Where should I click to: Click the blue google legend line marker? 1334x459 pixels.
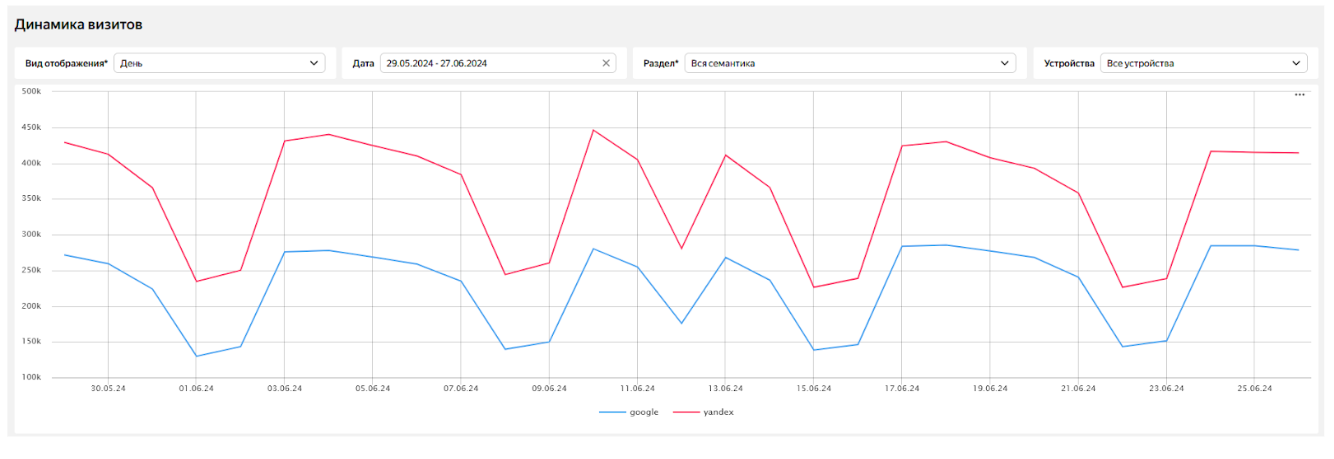pyautogui.click(x=612, y=412)
